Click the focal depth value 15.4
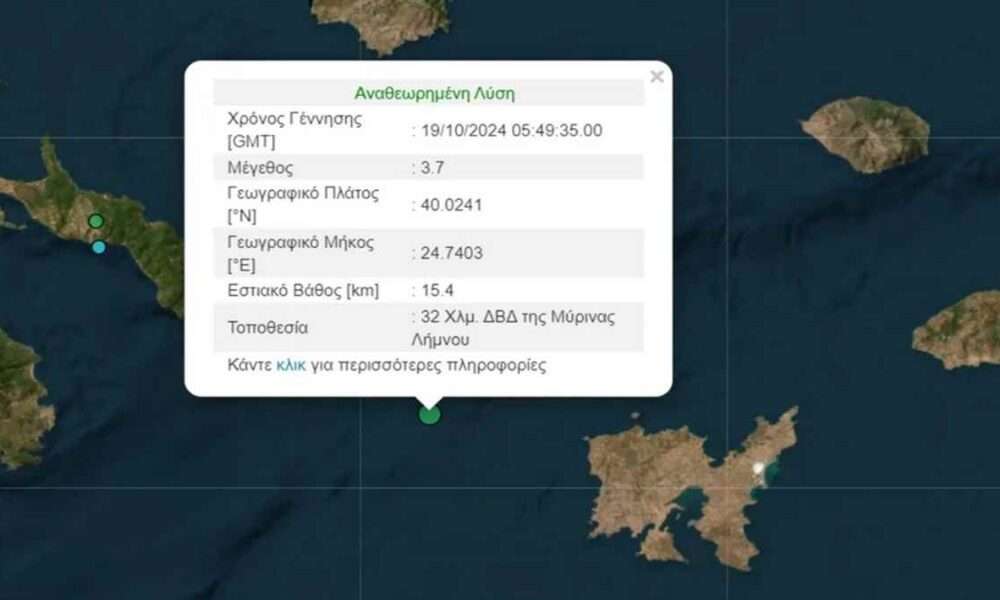 tap(438, 291)
